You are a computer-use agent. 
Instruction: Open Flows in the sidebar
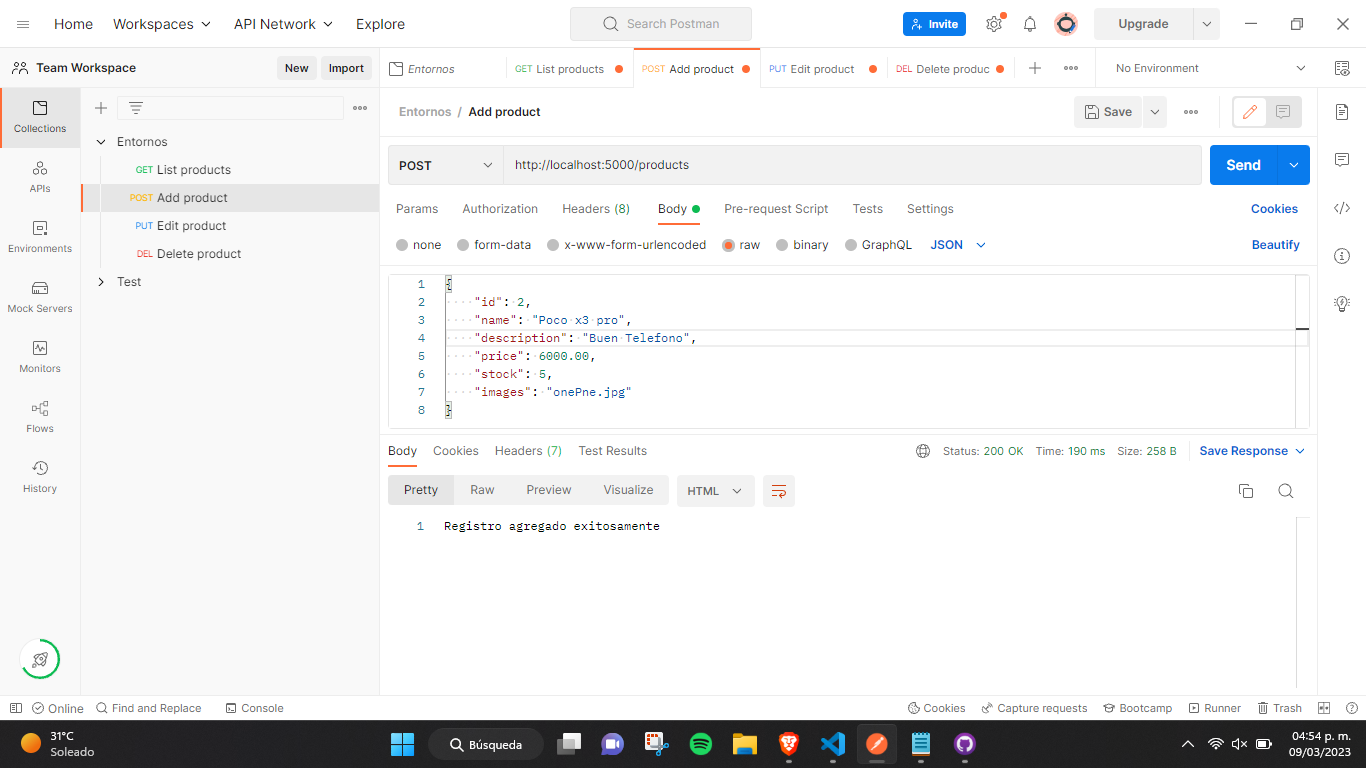tap(40, 417)
